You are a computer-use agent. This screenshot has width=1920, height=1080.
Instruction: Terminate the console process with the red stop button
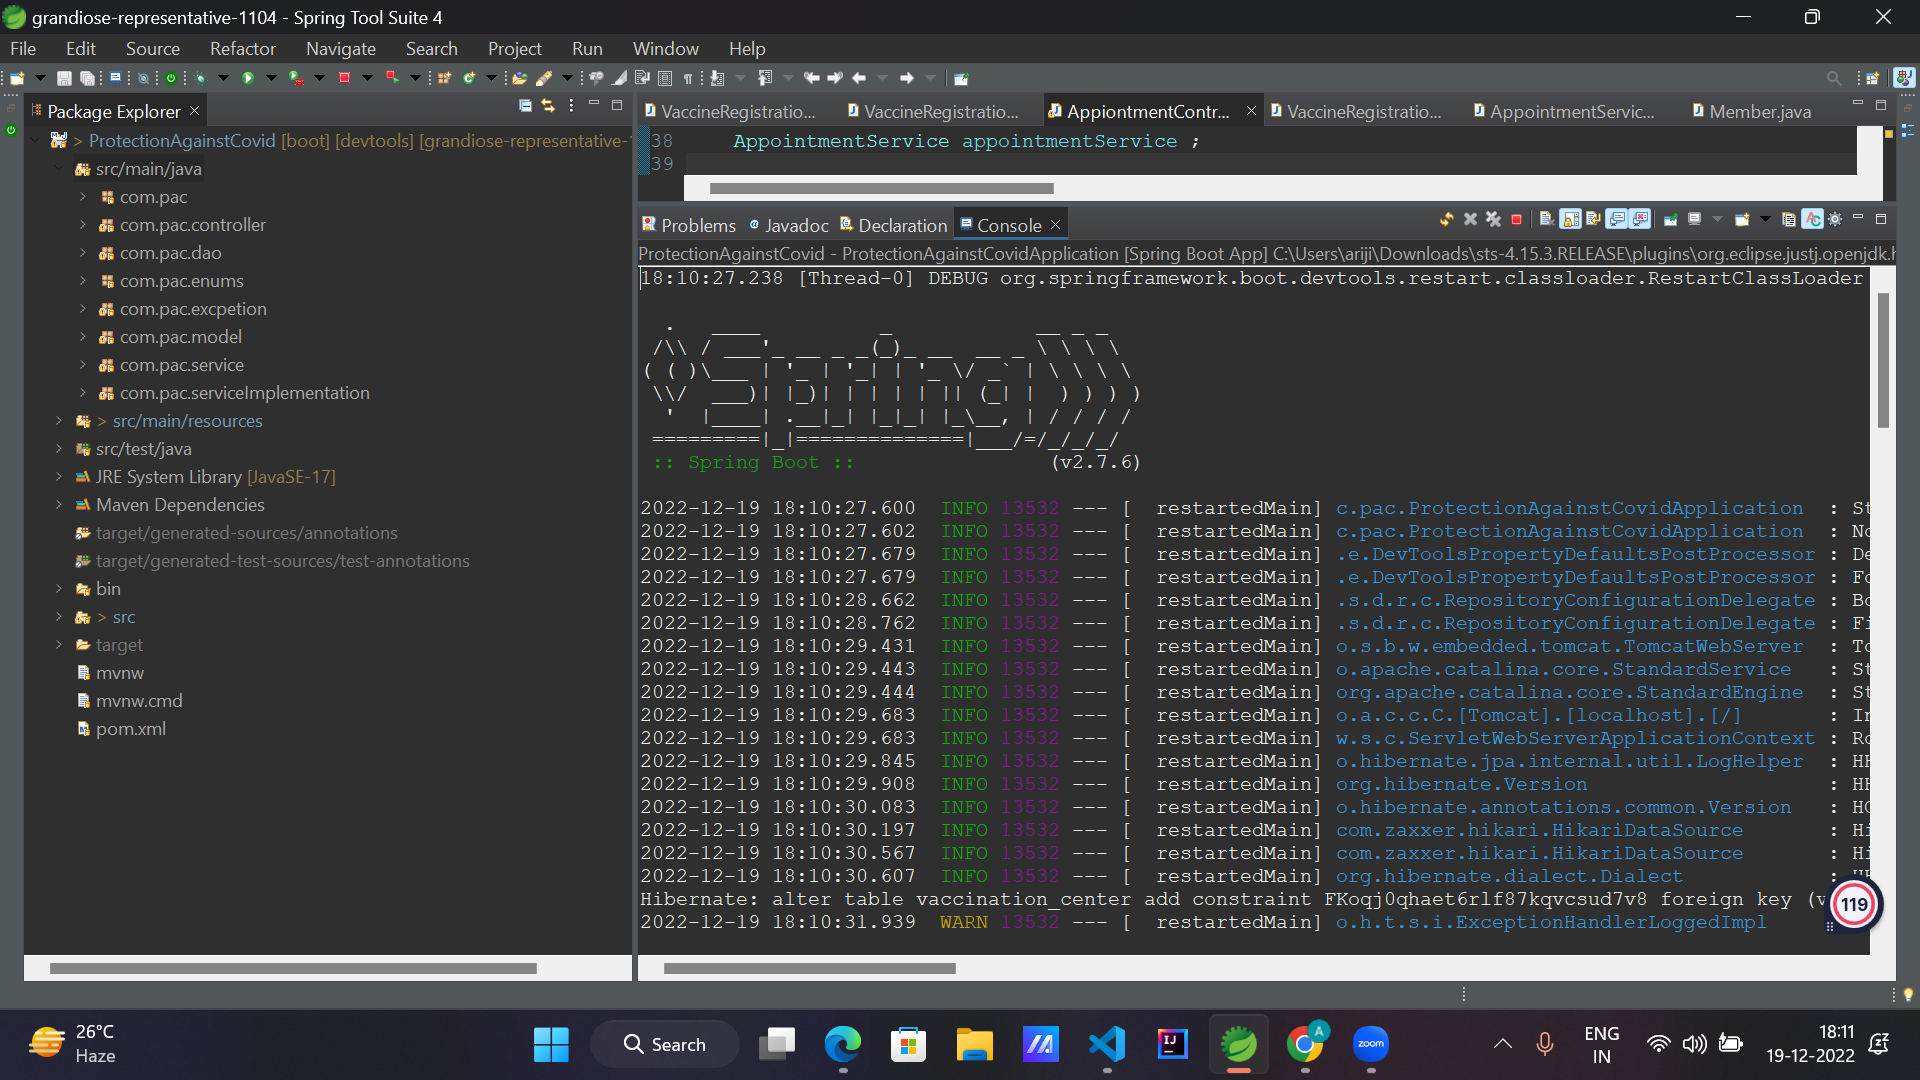click(1516, 219)
